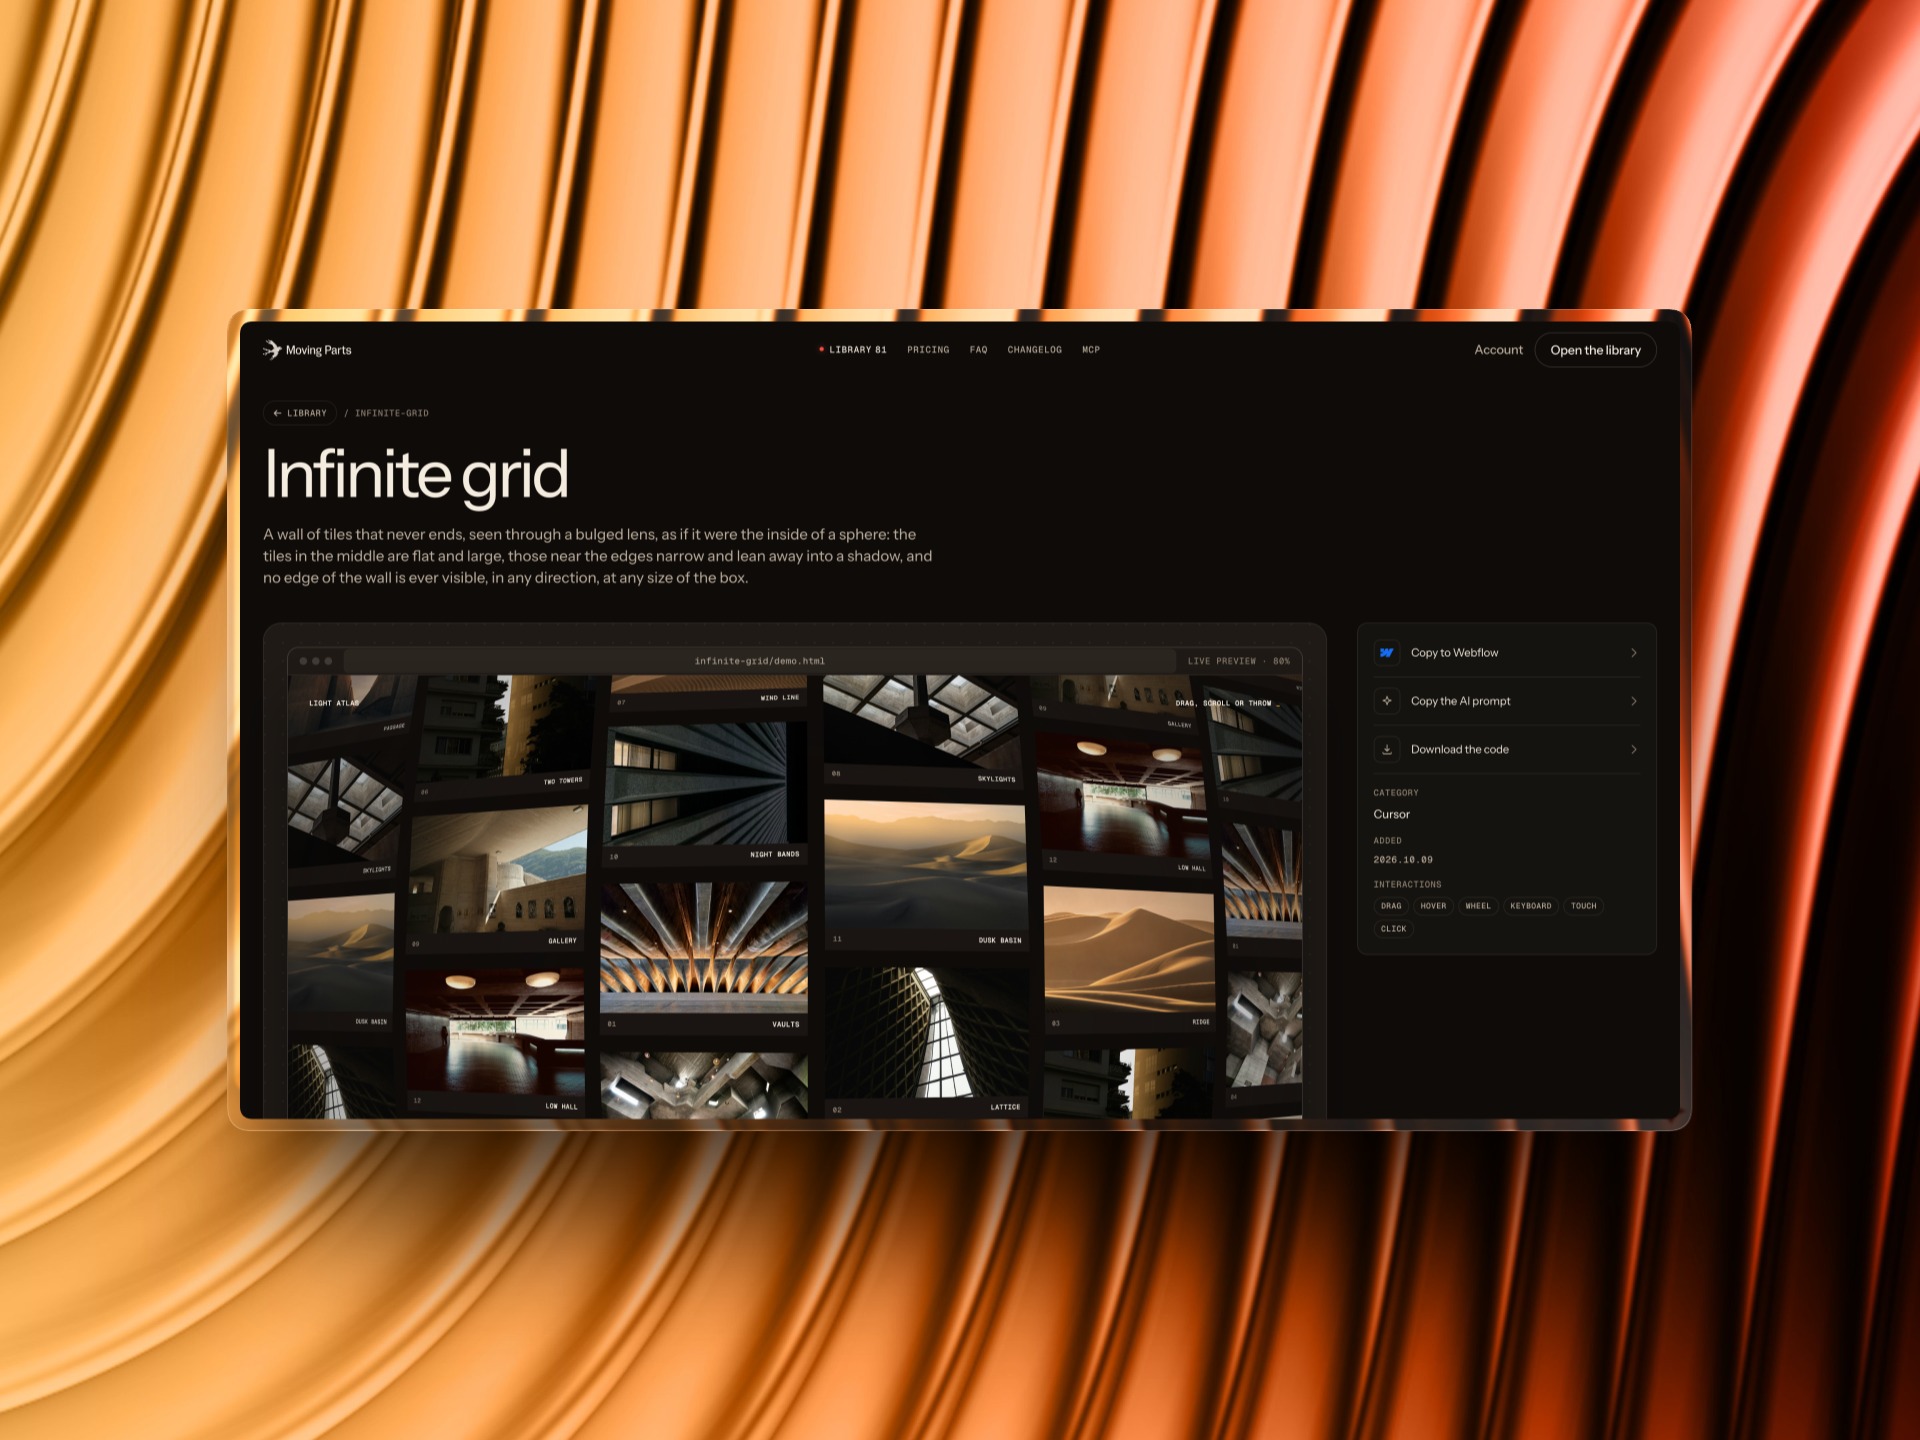Click the Open the library button
This screenshot has height=1440, width=1920.
(x=1595, y=350)
